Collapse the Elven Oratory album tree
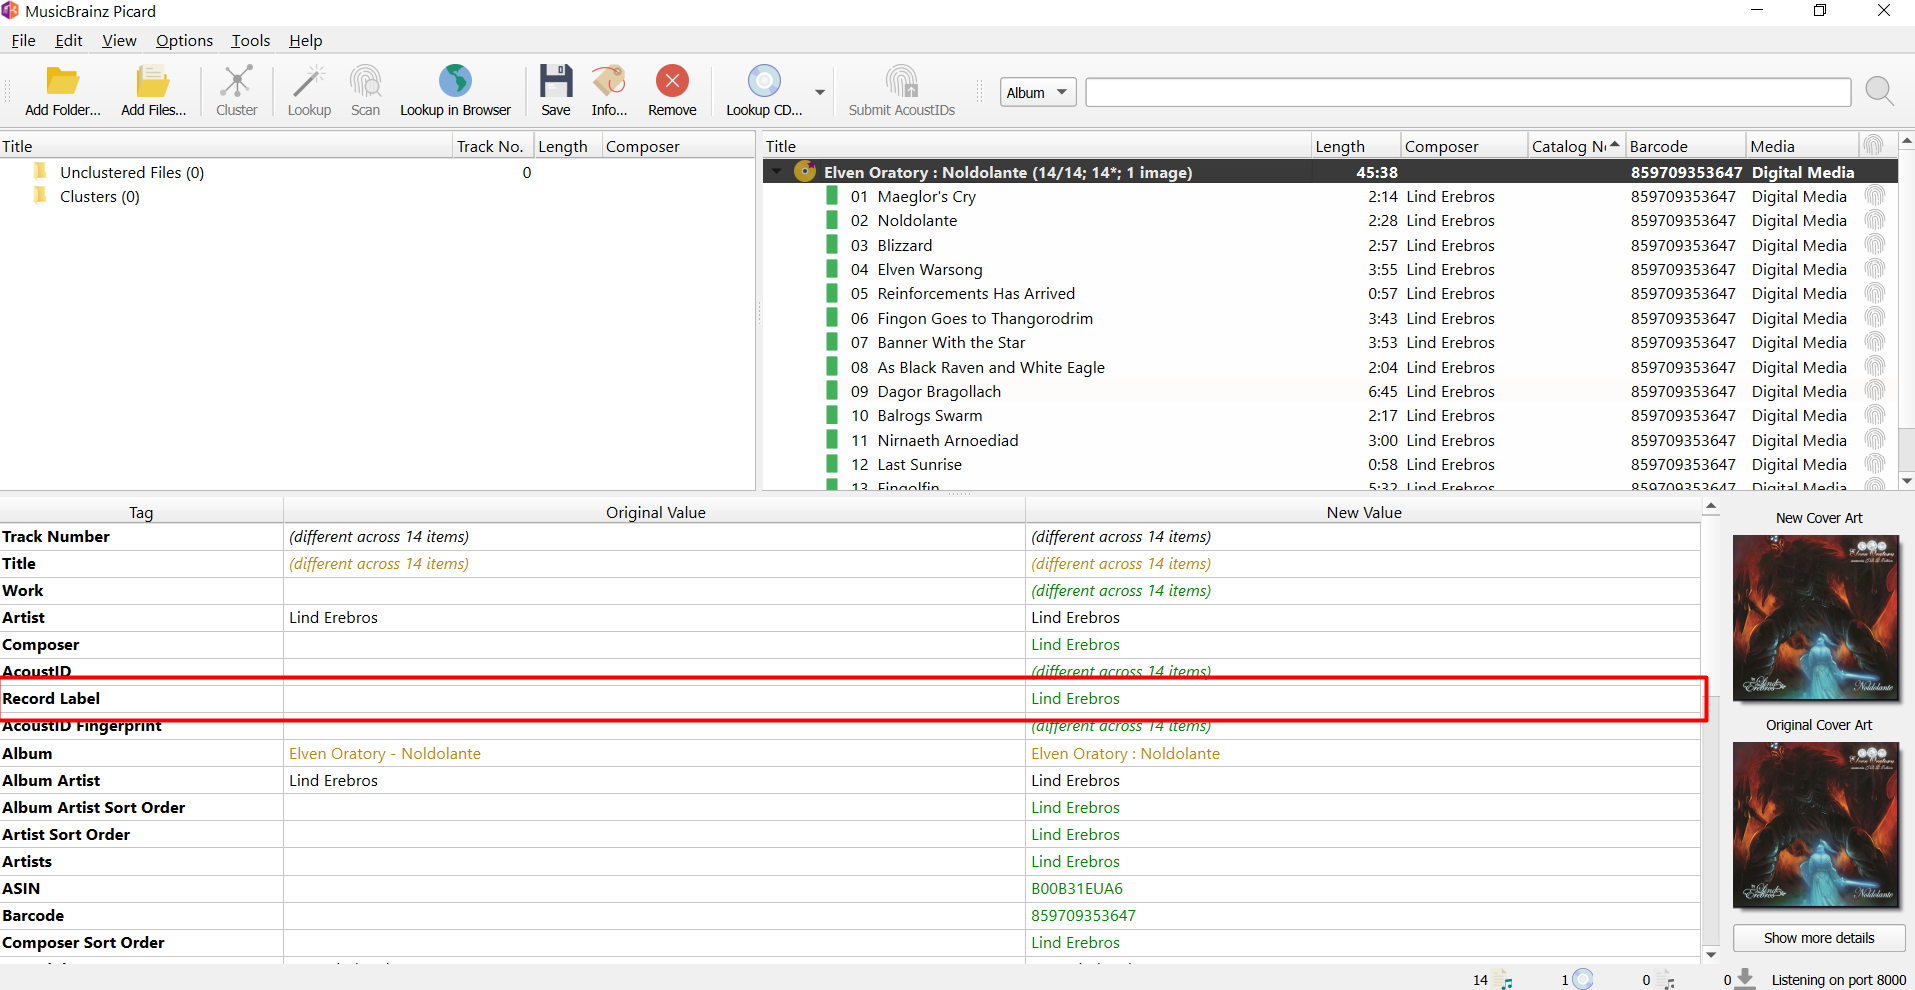 point(777,172)
